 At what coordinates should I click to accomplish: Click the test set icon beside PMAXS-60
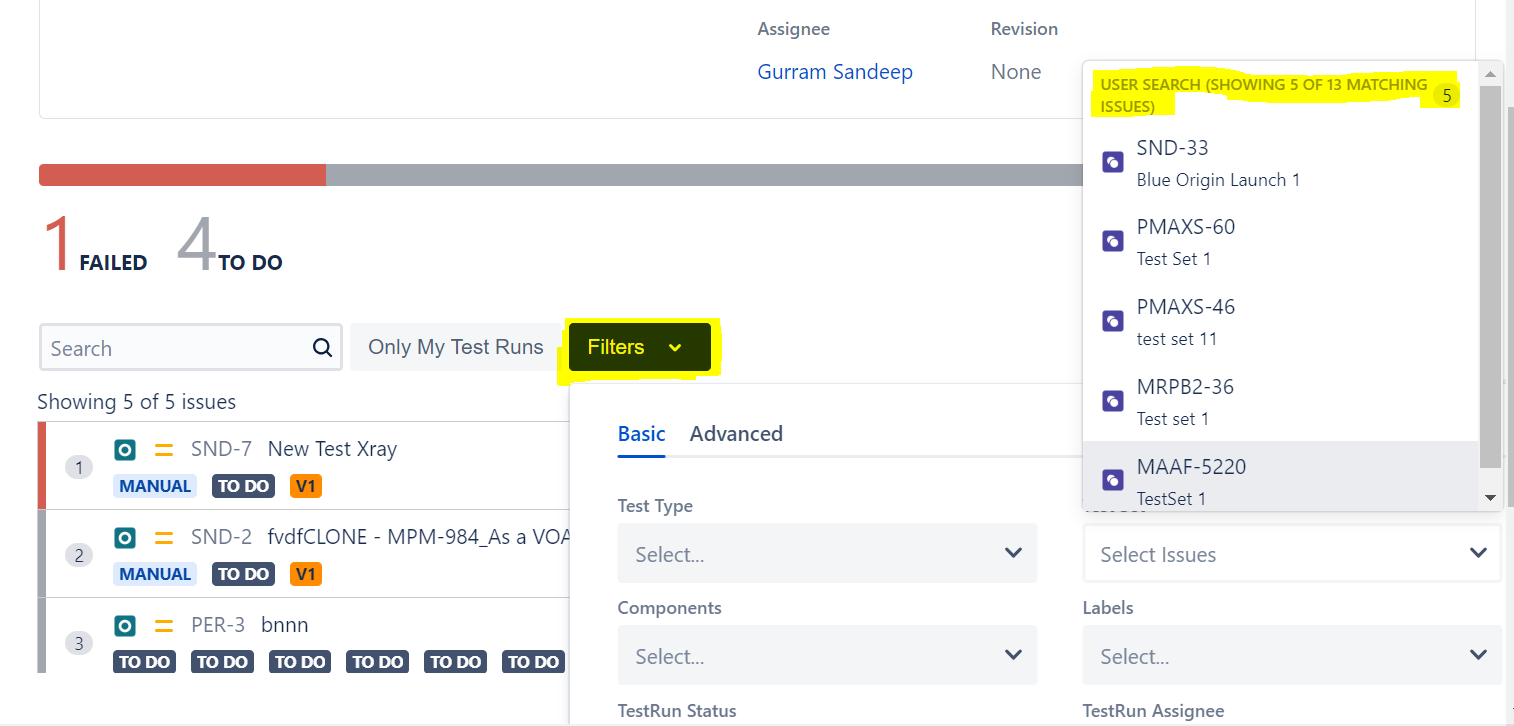point(1113,241)
